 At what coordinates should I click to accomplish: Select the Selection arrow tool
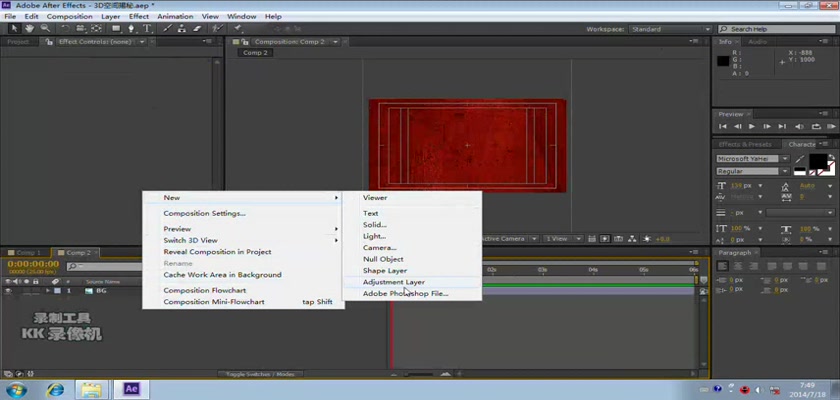(14, 29)
